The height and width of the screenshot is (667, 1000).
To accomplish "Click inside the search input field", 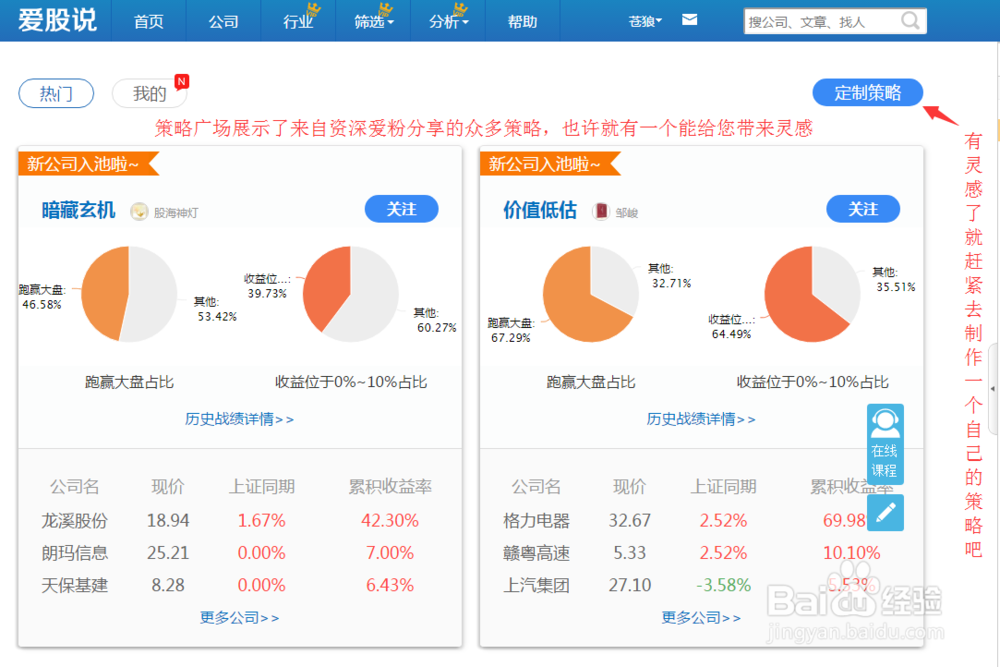I will (830, 20).
